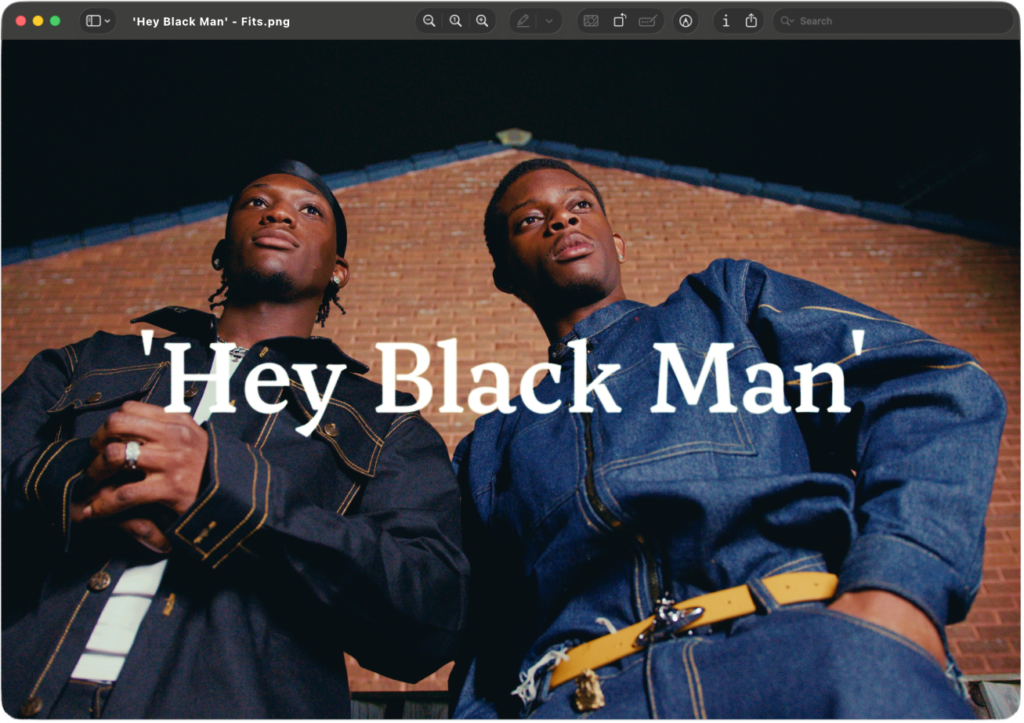Open the form filling toolbar
Viewport: 1024px width, 723px height.
coord(647,21)
